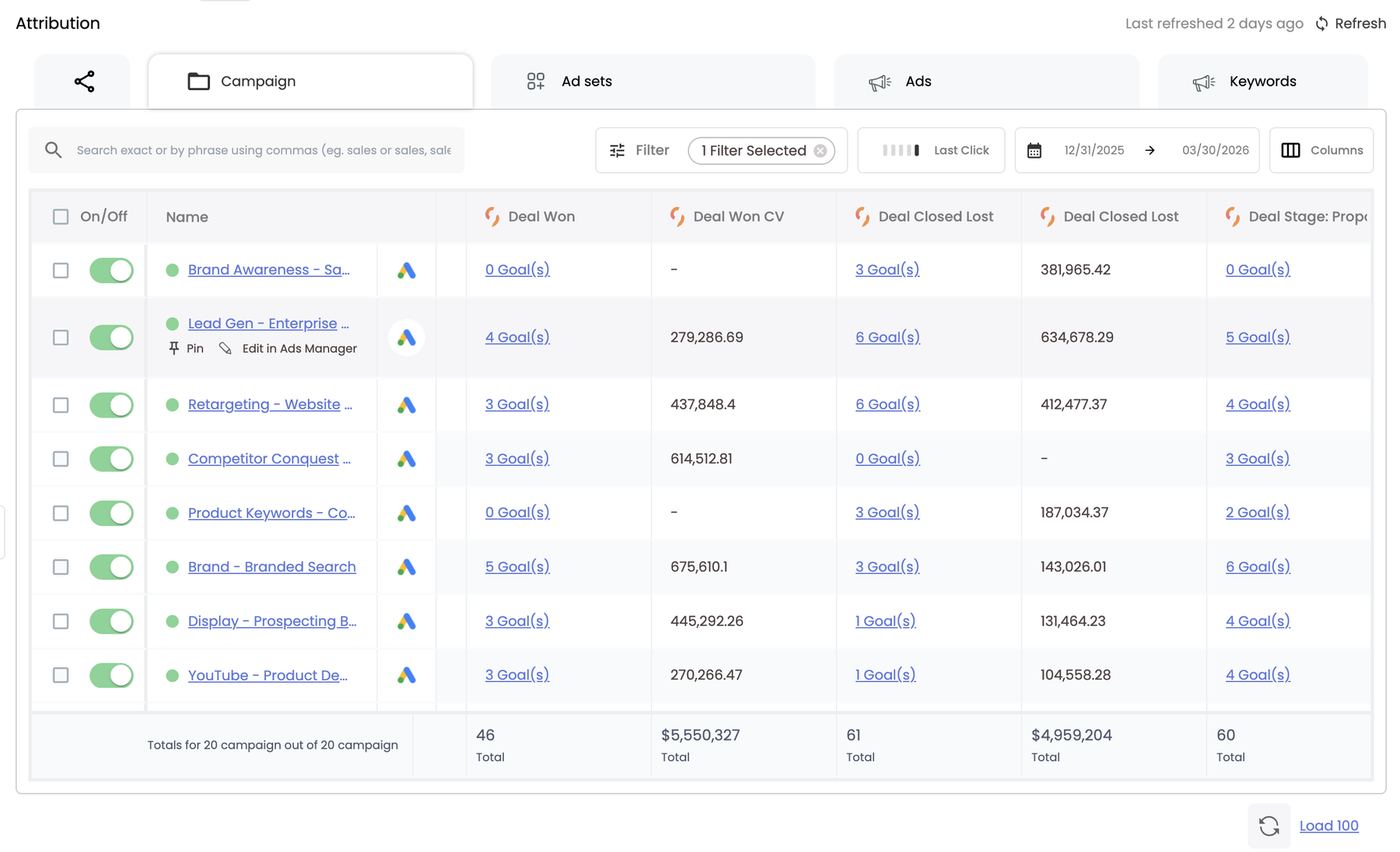
Task: Check the Retargeting - Website row checkbox
Action: (x=60, y=405)
